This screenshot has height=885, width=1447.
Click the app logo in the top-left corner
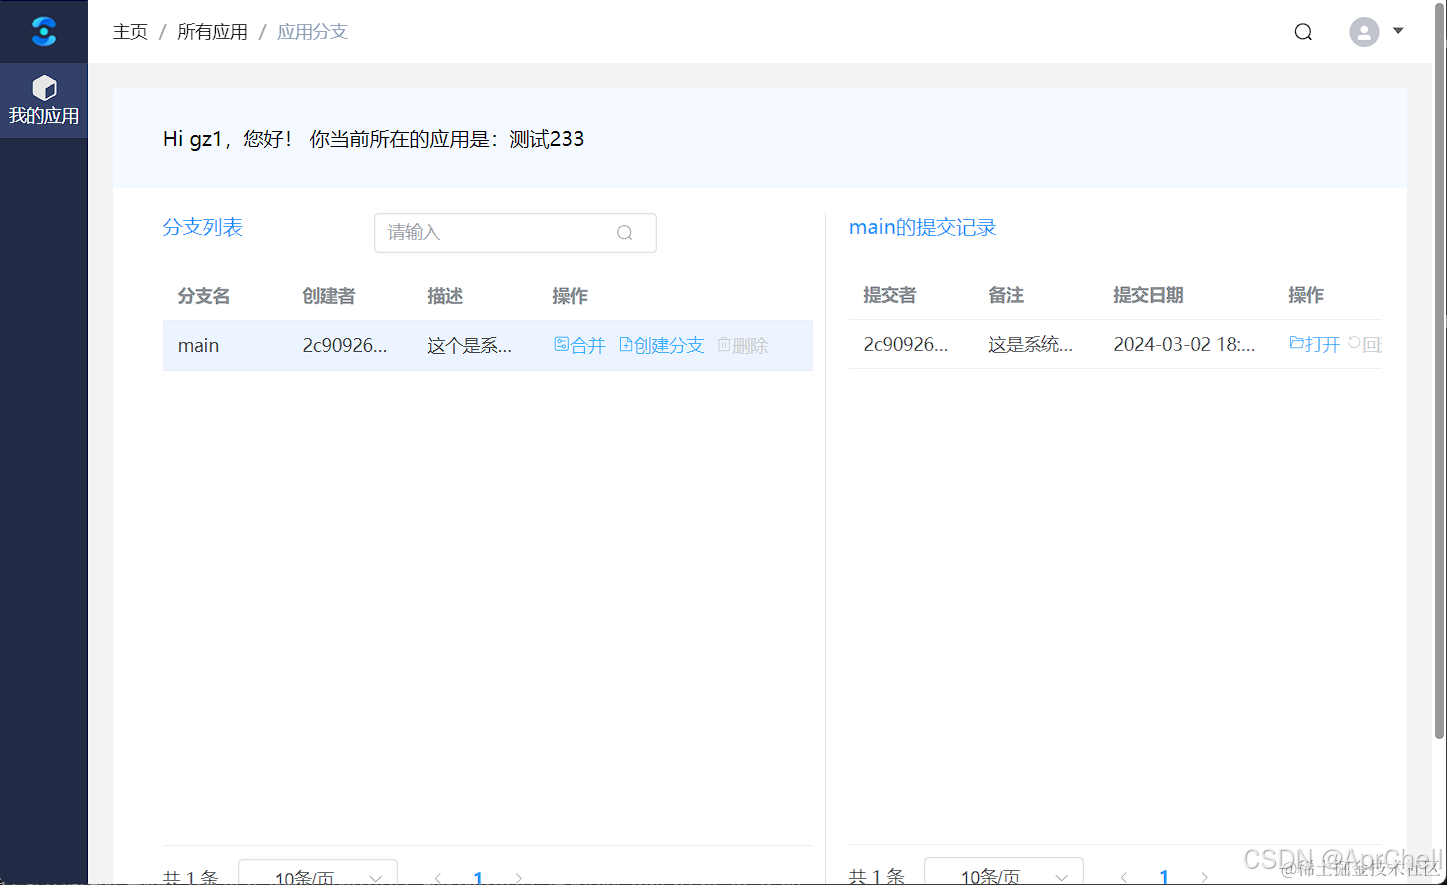[43, 31]
